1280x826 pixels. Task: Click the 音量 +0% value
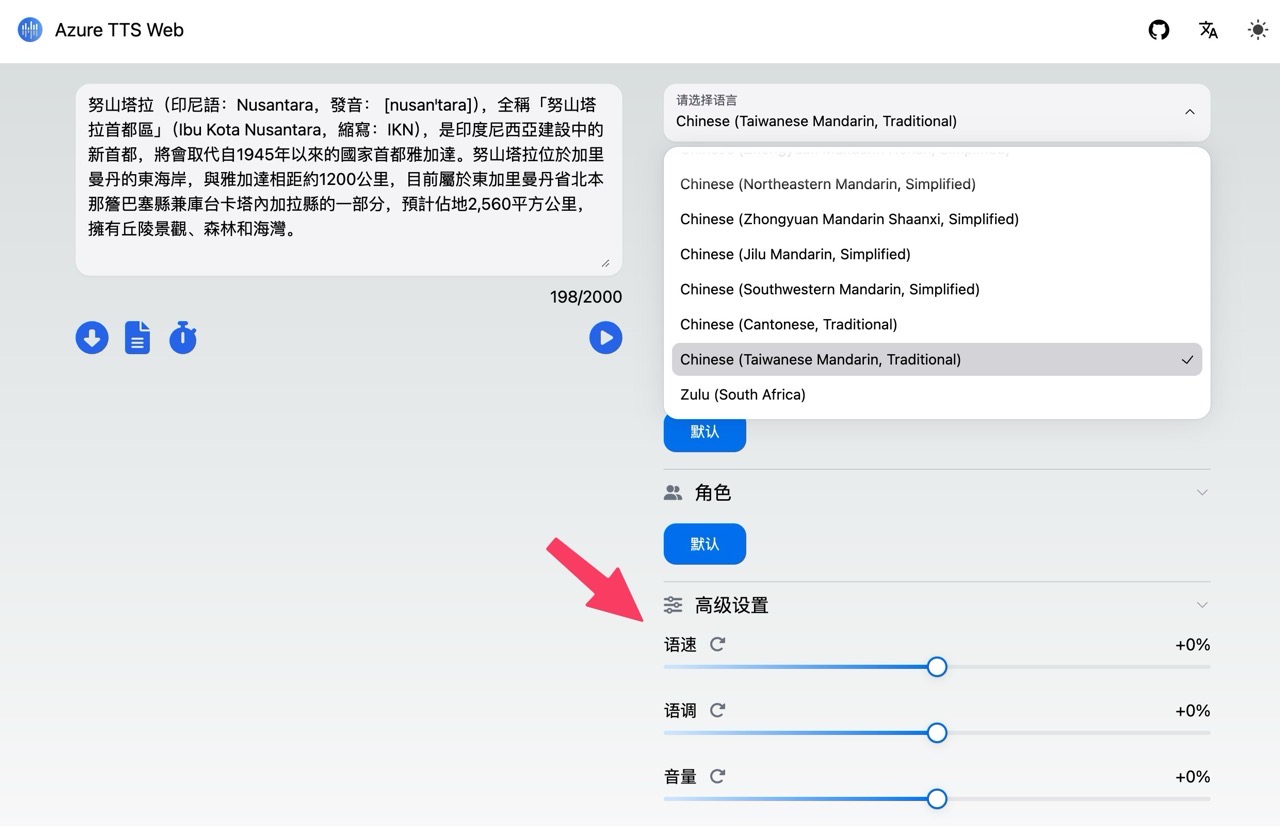[x=1193, y=777]
